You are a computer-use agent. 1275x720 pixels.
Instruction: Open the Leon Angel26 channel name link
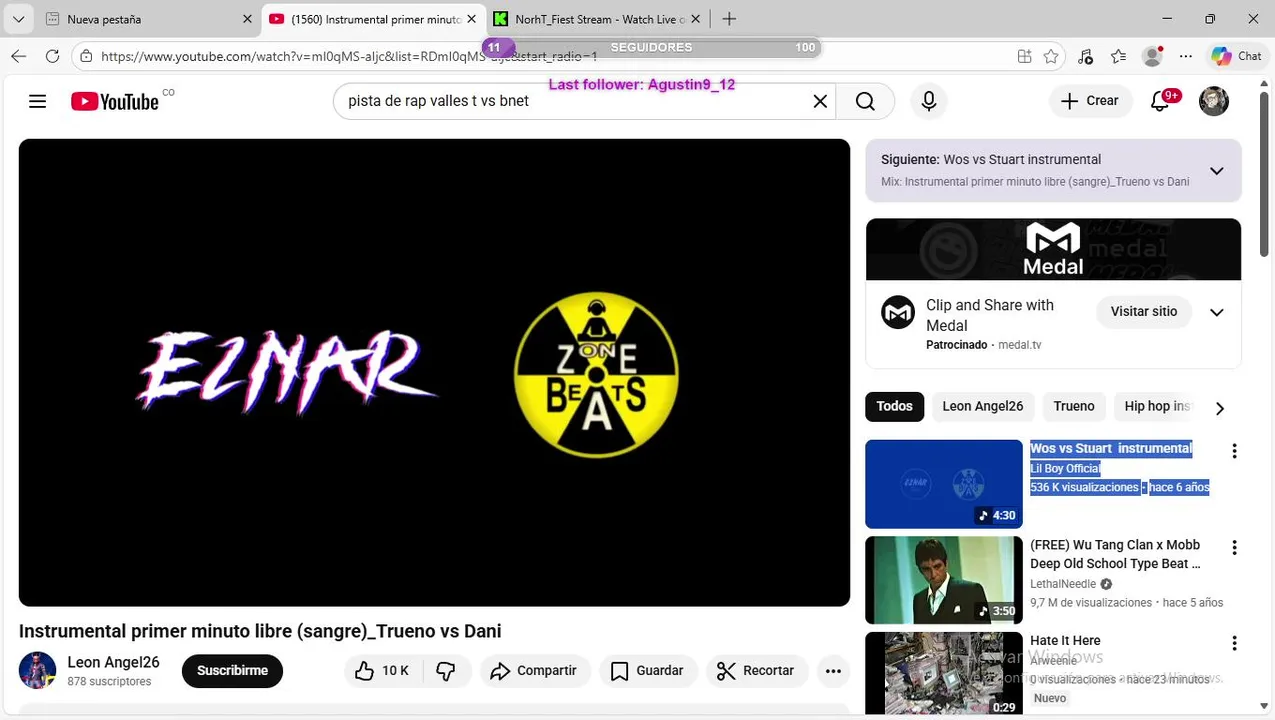tap(113, 662)
